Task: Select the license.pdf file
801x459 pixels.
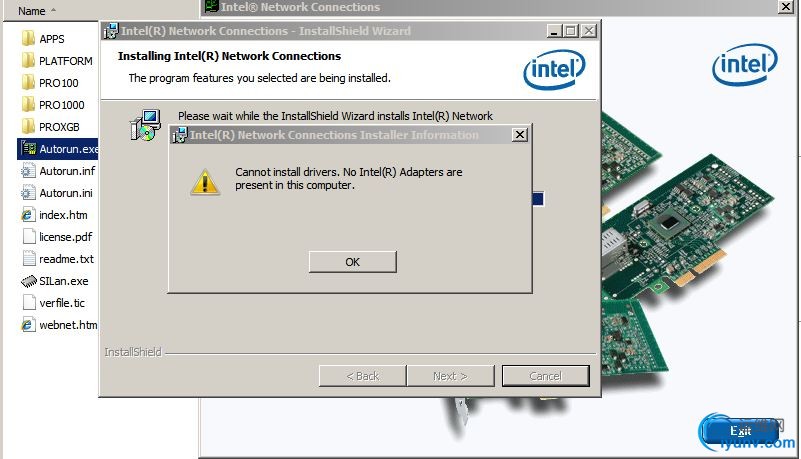Action: [57, 237]
